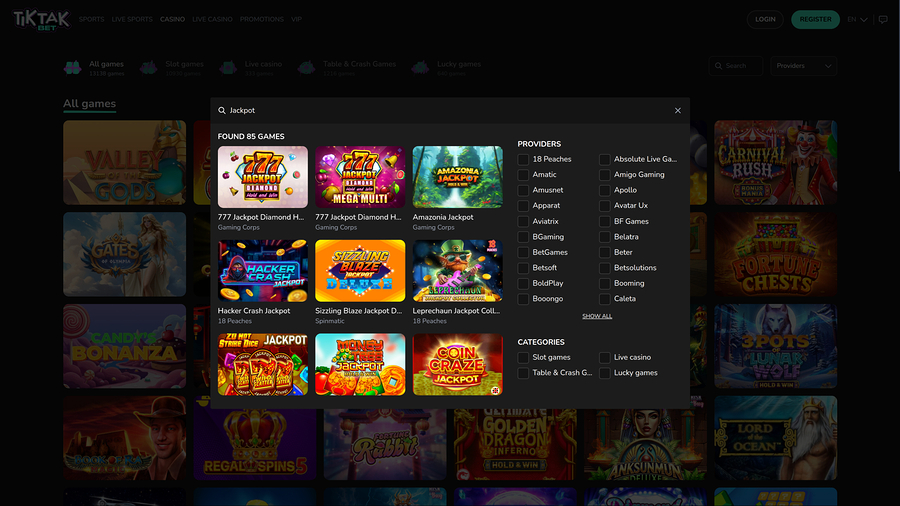Check the Betsolutions provider checkbox
This screenshot has height=506, width=900.
click(x=604, y=268)
